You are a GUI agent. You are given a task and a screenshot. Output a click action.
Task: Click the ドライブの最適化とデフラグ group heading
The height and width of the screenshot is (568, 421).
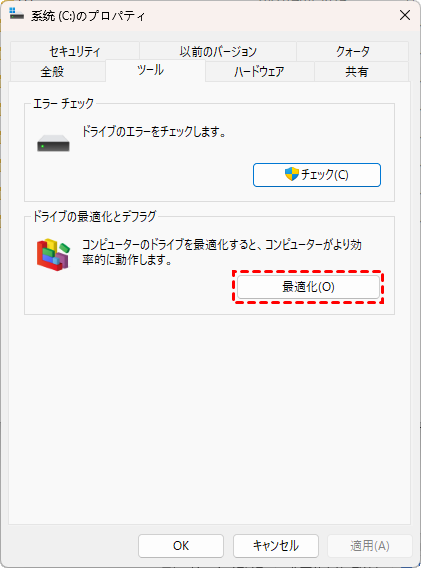point(94,216)
